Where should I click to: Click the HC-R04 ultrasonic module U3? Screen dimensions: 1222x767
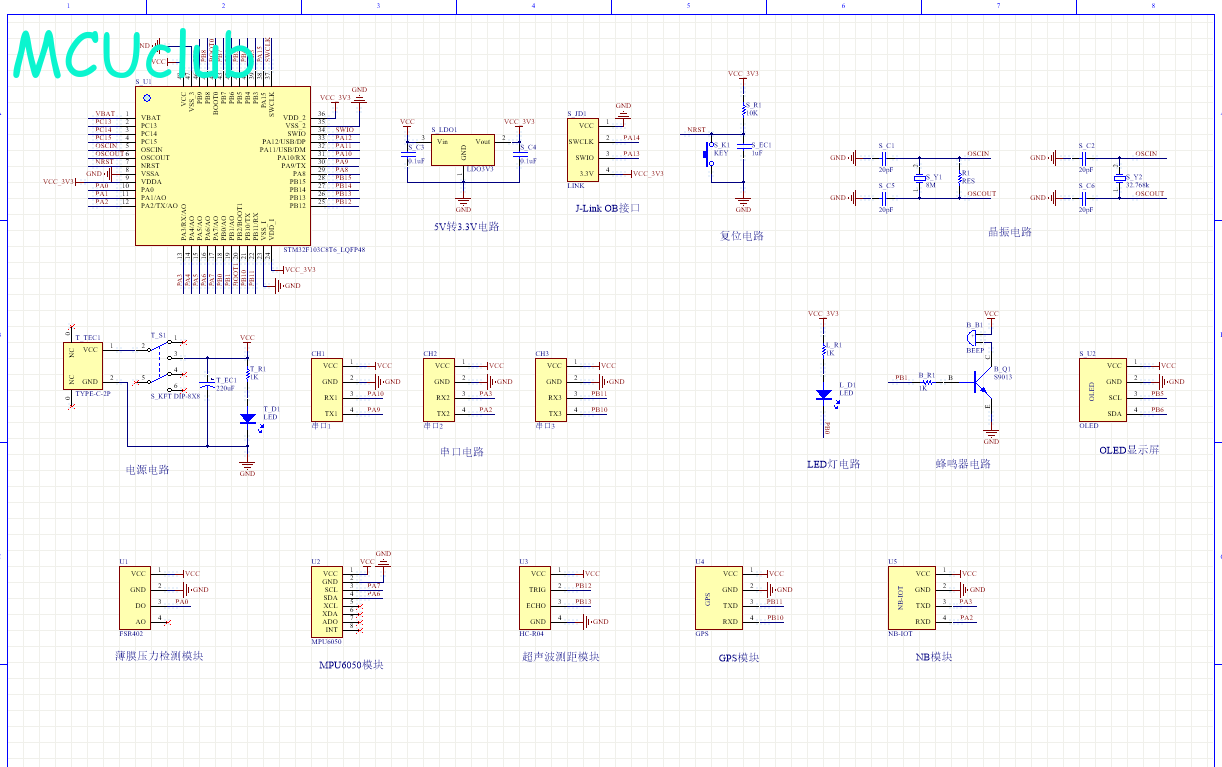tap(535, 597)
